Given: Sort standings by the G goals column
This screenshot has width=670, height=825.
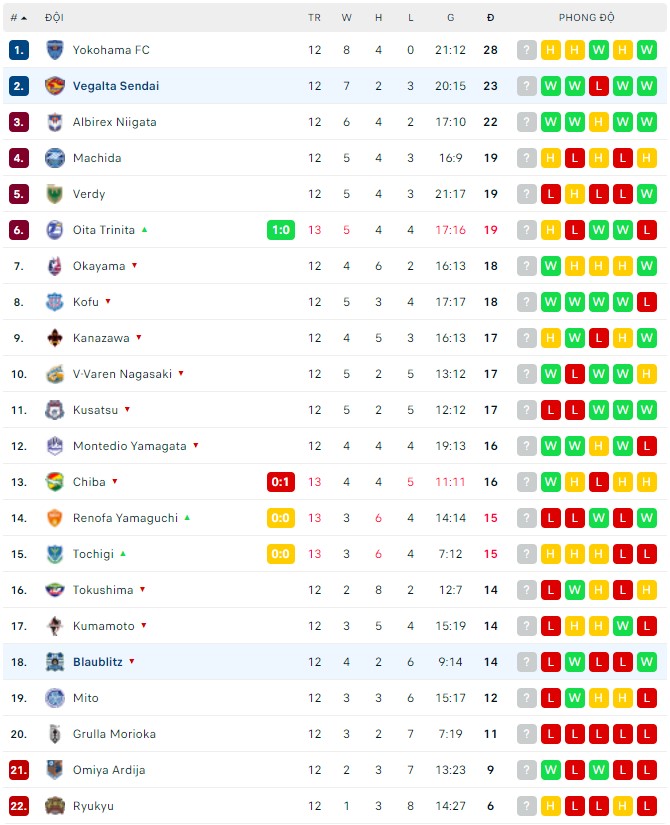Looking at the screenshot, I should tap(451, 18).
